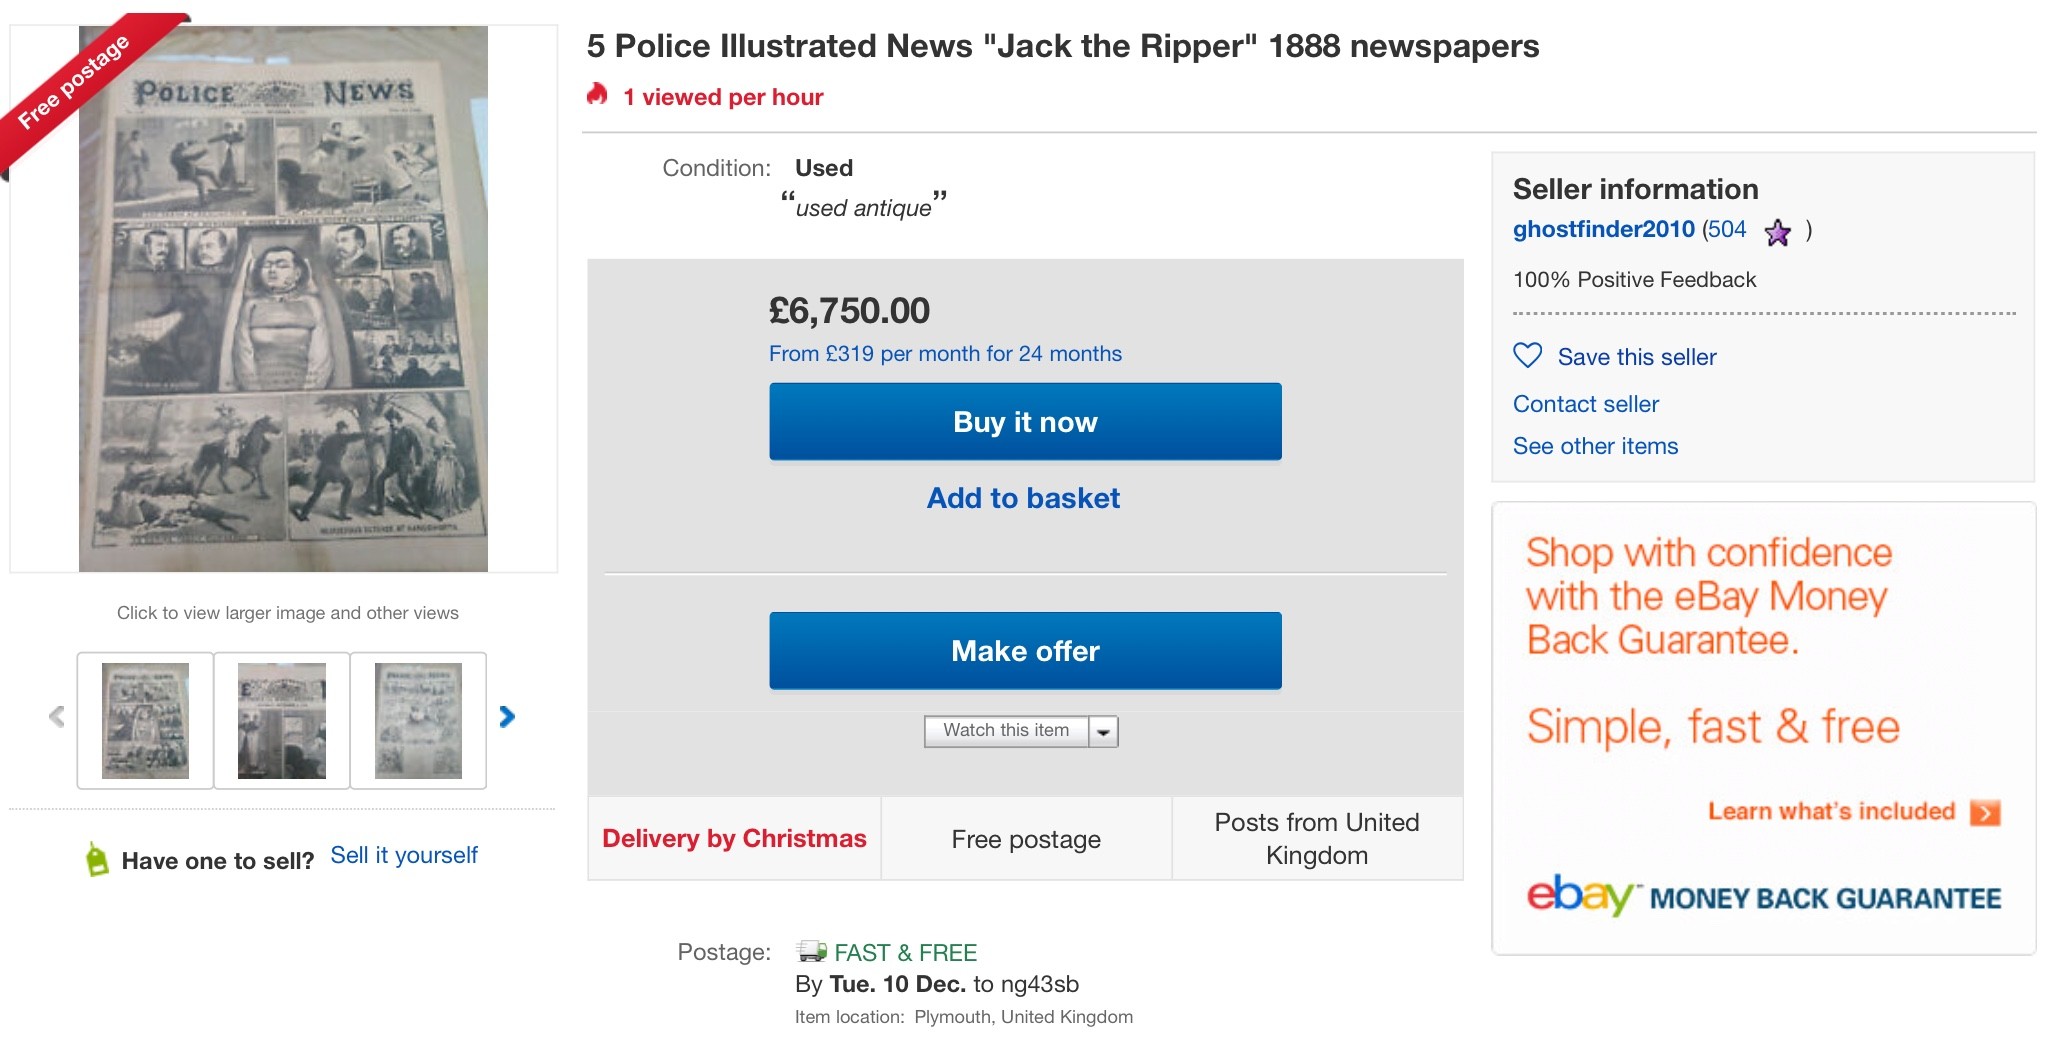Click the next thumbnails arrow
2048x1040 pixels.
pyautogui.click(x=507, y=716)
